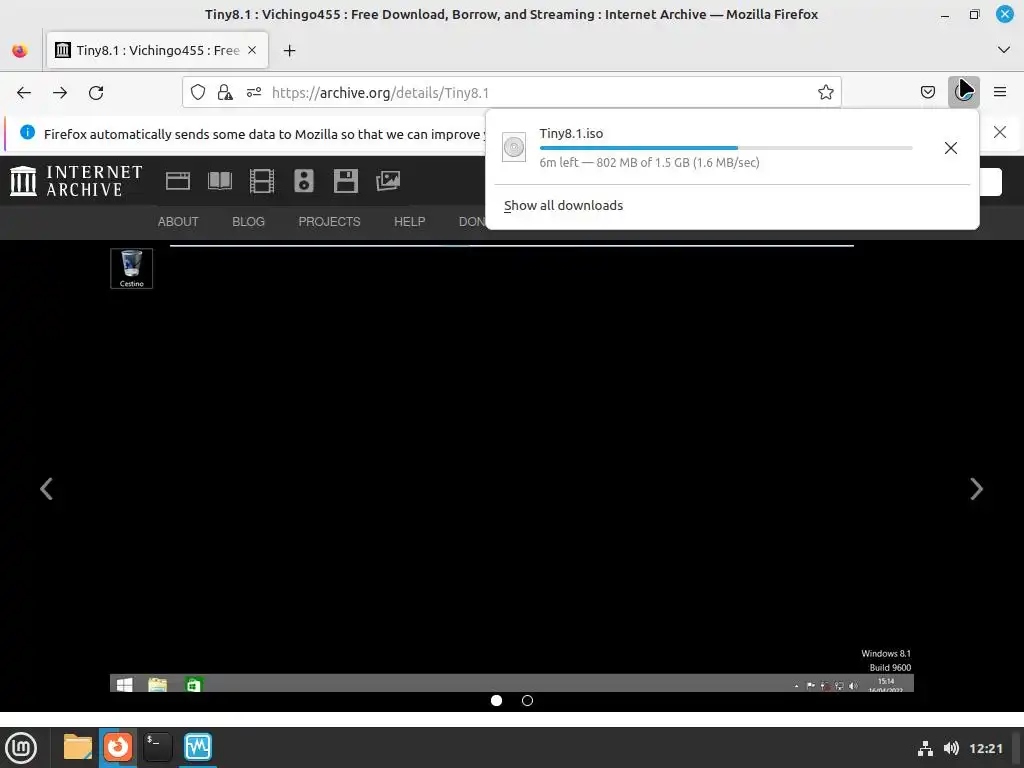Click the Tiny8.1.iso file type icon
The width and height of the screenshot is (1024, 768).
click(514, 148)
